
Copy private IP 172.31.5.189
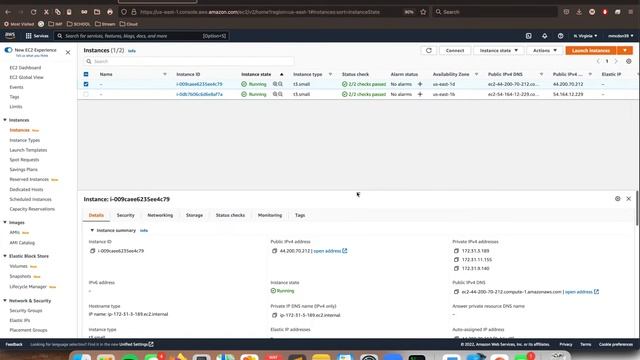(456, 251)
